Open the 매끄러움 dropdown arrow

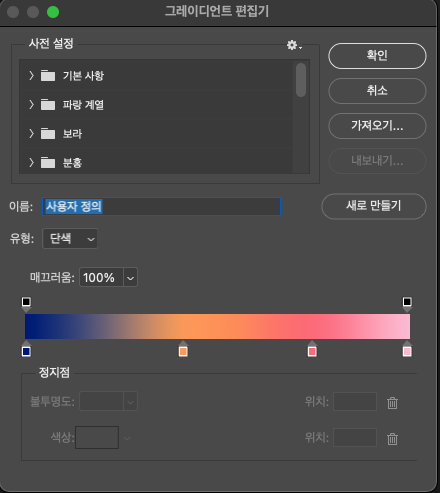[x=130, y=277]
